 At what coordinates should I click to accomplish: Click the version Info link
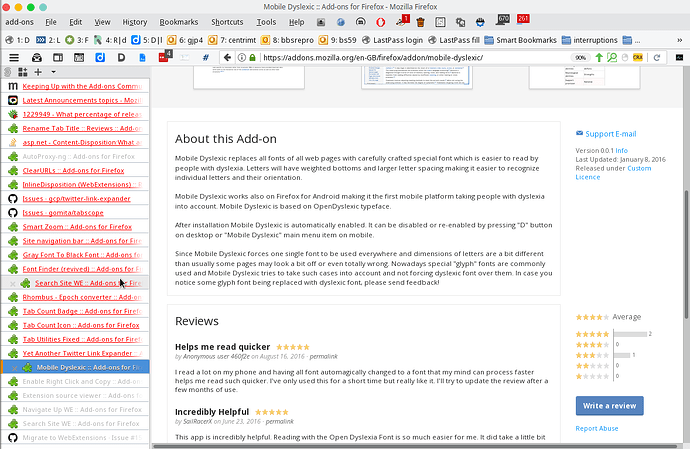click(x=621, y=151)
